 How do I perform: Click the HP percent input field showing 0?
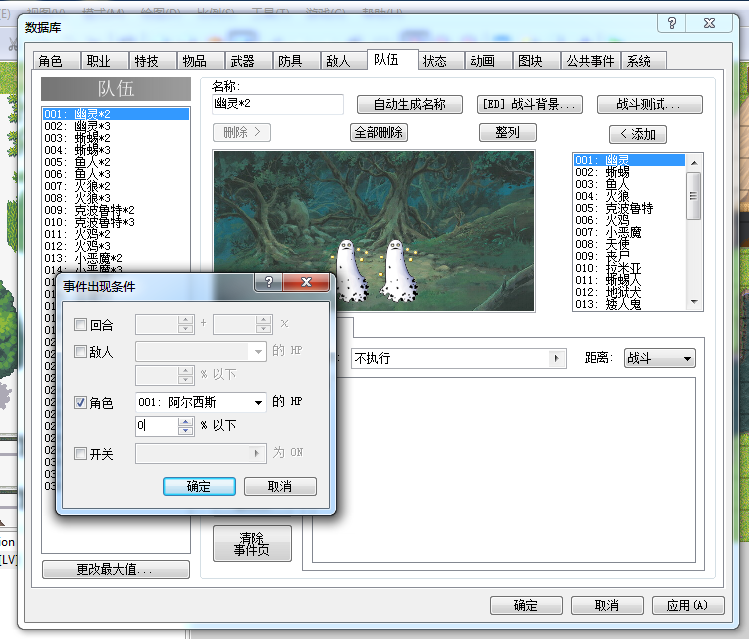[157, 426]
